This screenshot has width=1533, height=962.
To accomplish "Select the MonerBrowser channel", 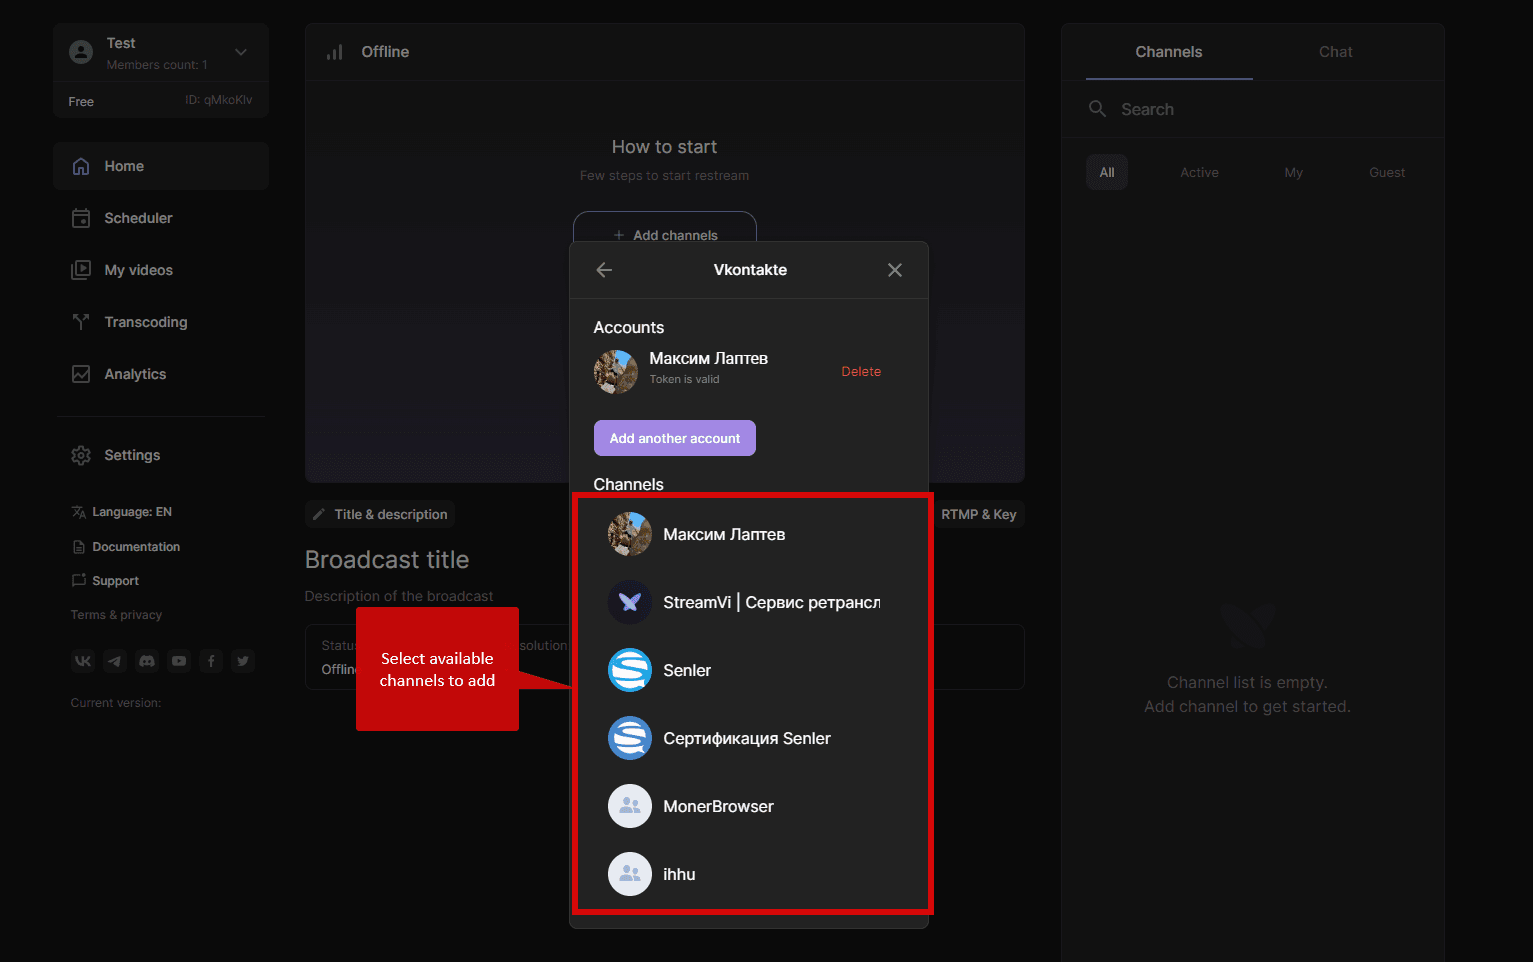I will coord(750,806).
